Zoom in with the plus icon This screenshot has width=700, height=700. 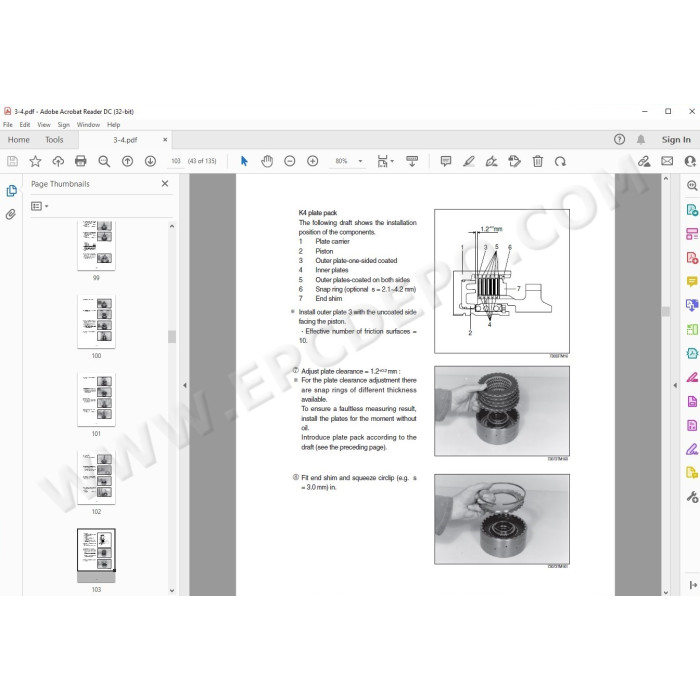pyautogui.click(x=312, y=161)
